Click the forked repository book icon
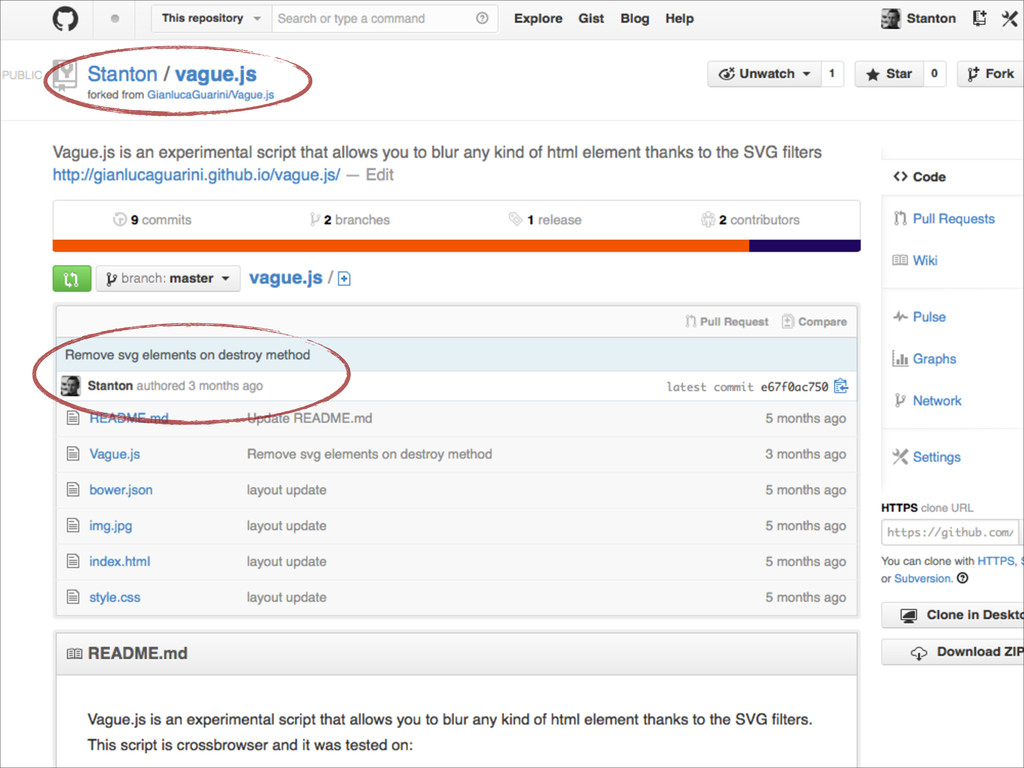This screenshot has height=768, width=1024. click(x=64, y=75)
